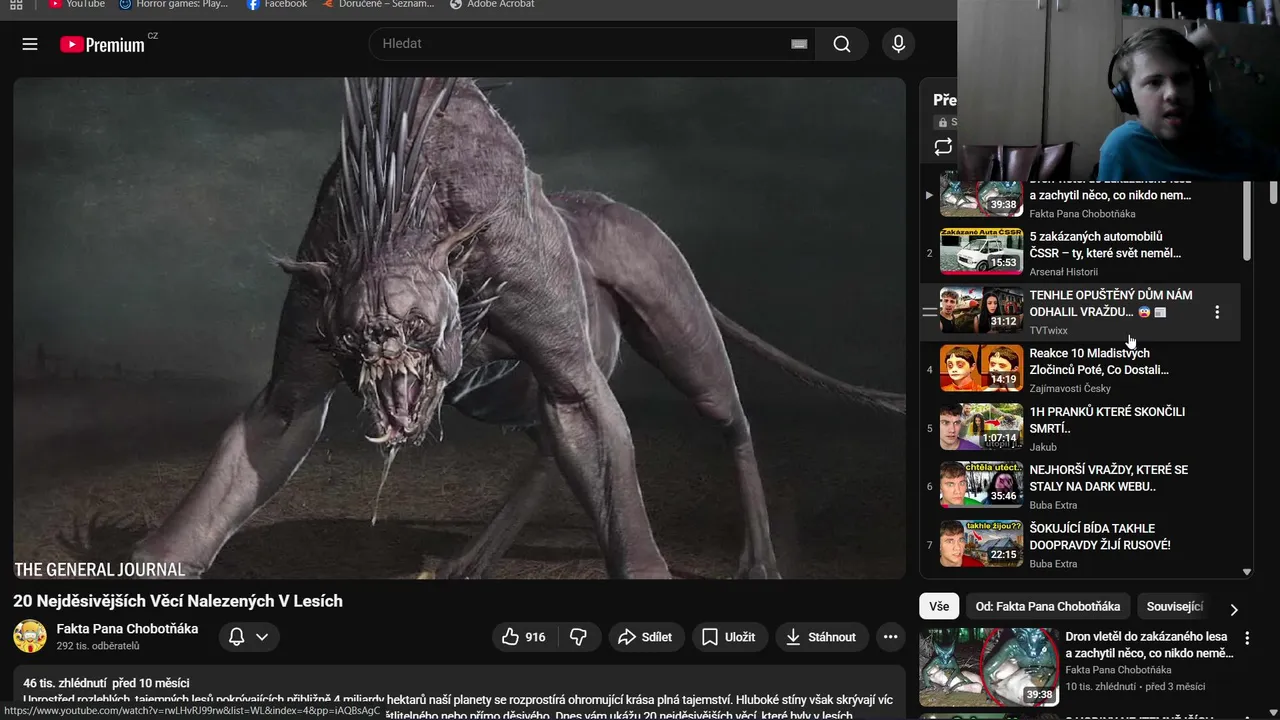The width and height of the screenshot is (1280, 720).
Task: Click the playlist panel scrollbar thumb
Action: [1247, 220]
